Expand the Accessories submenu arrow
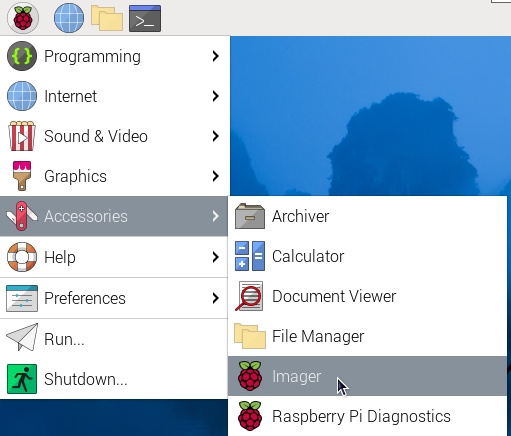The width and height of the screenshot is (511, 436). click(216, 216)
